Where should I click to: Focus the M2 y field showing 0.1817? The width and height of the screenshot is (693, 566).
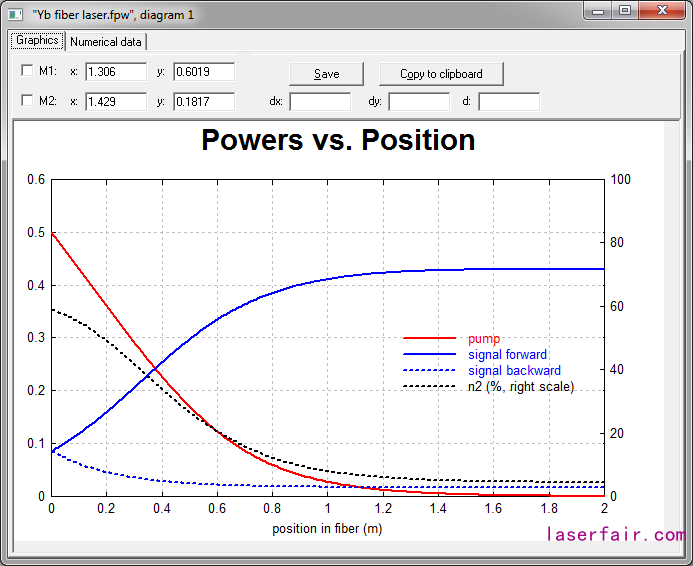204,102
